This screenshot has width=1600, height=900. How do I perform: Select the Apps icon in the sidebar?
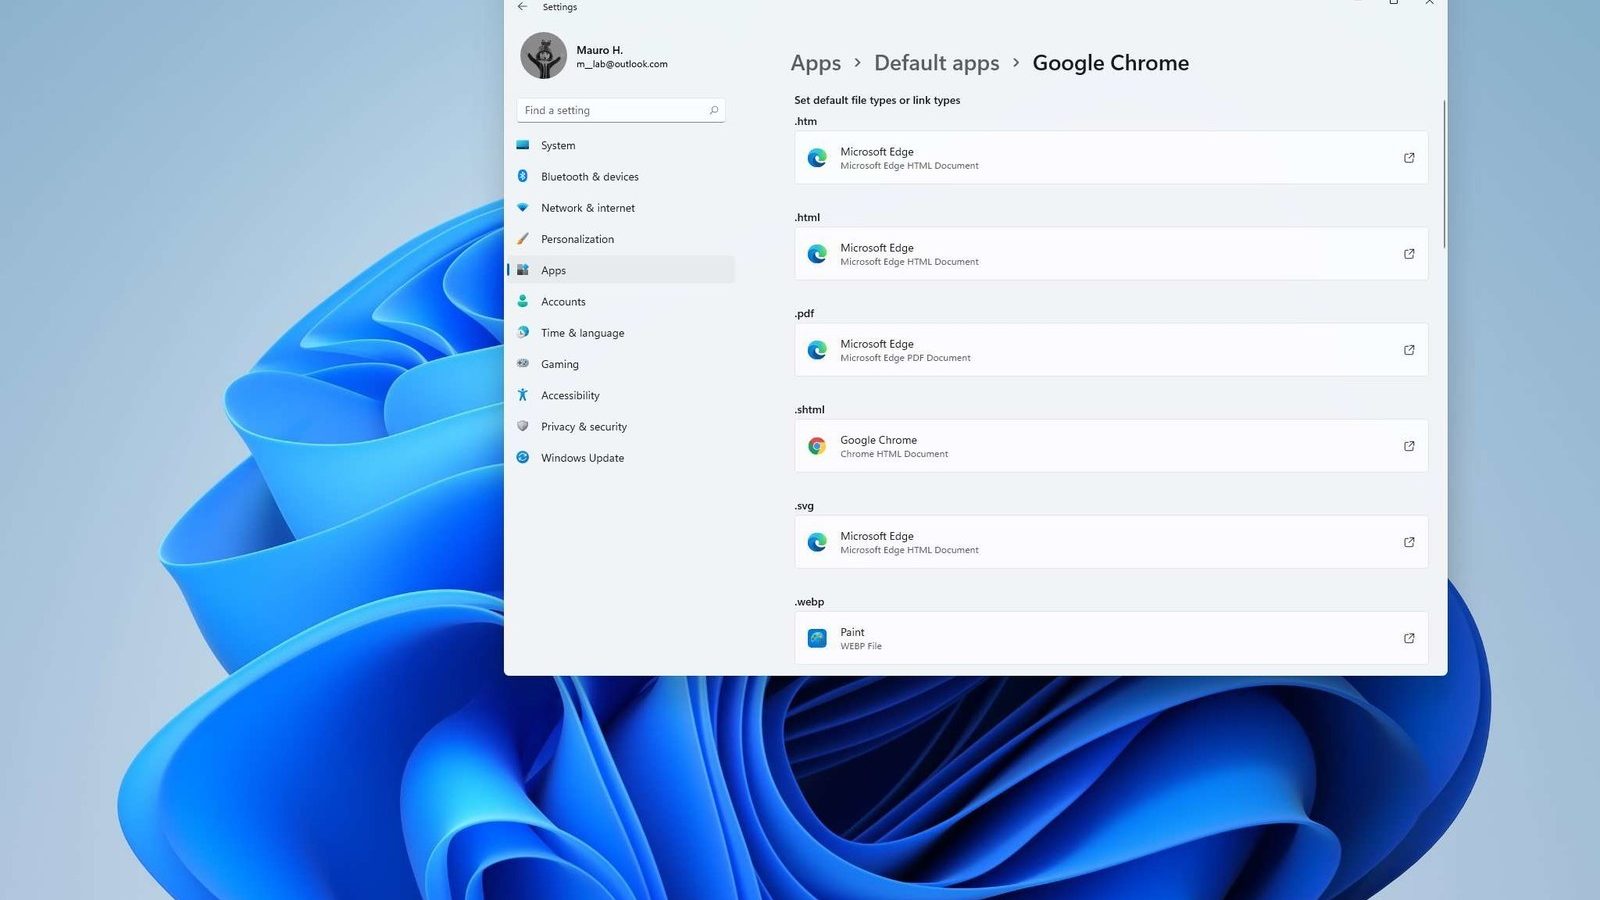(x=523, y=270)
